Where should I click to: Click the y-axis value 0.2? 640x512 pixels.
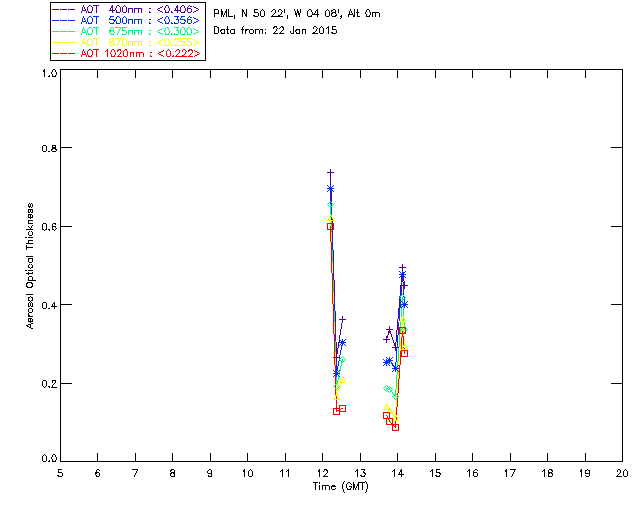[49, 384]
